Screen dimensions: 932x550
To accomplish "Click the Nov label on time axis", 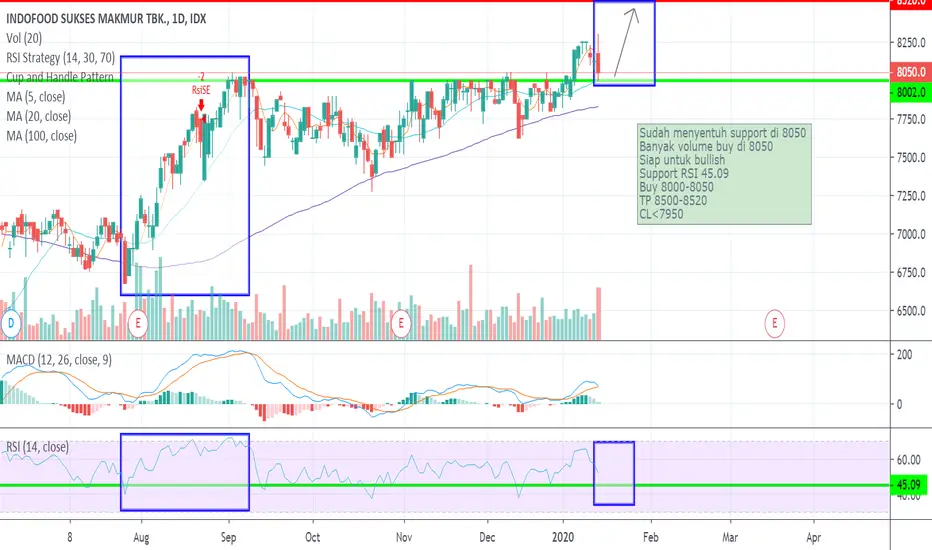I will pyautogui.click(x=404, y=538).
